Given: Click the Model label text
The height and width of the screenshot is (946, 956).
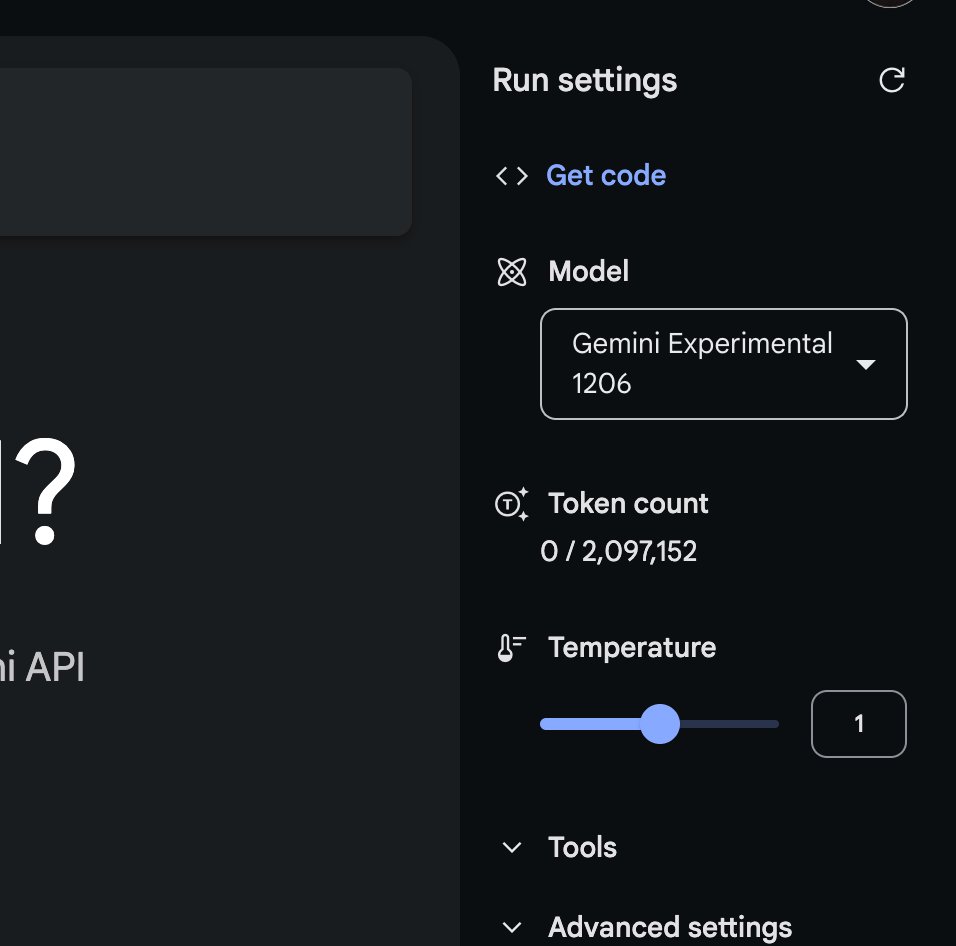Looking at the screenshot, I should (588, 271).
